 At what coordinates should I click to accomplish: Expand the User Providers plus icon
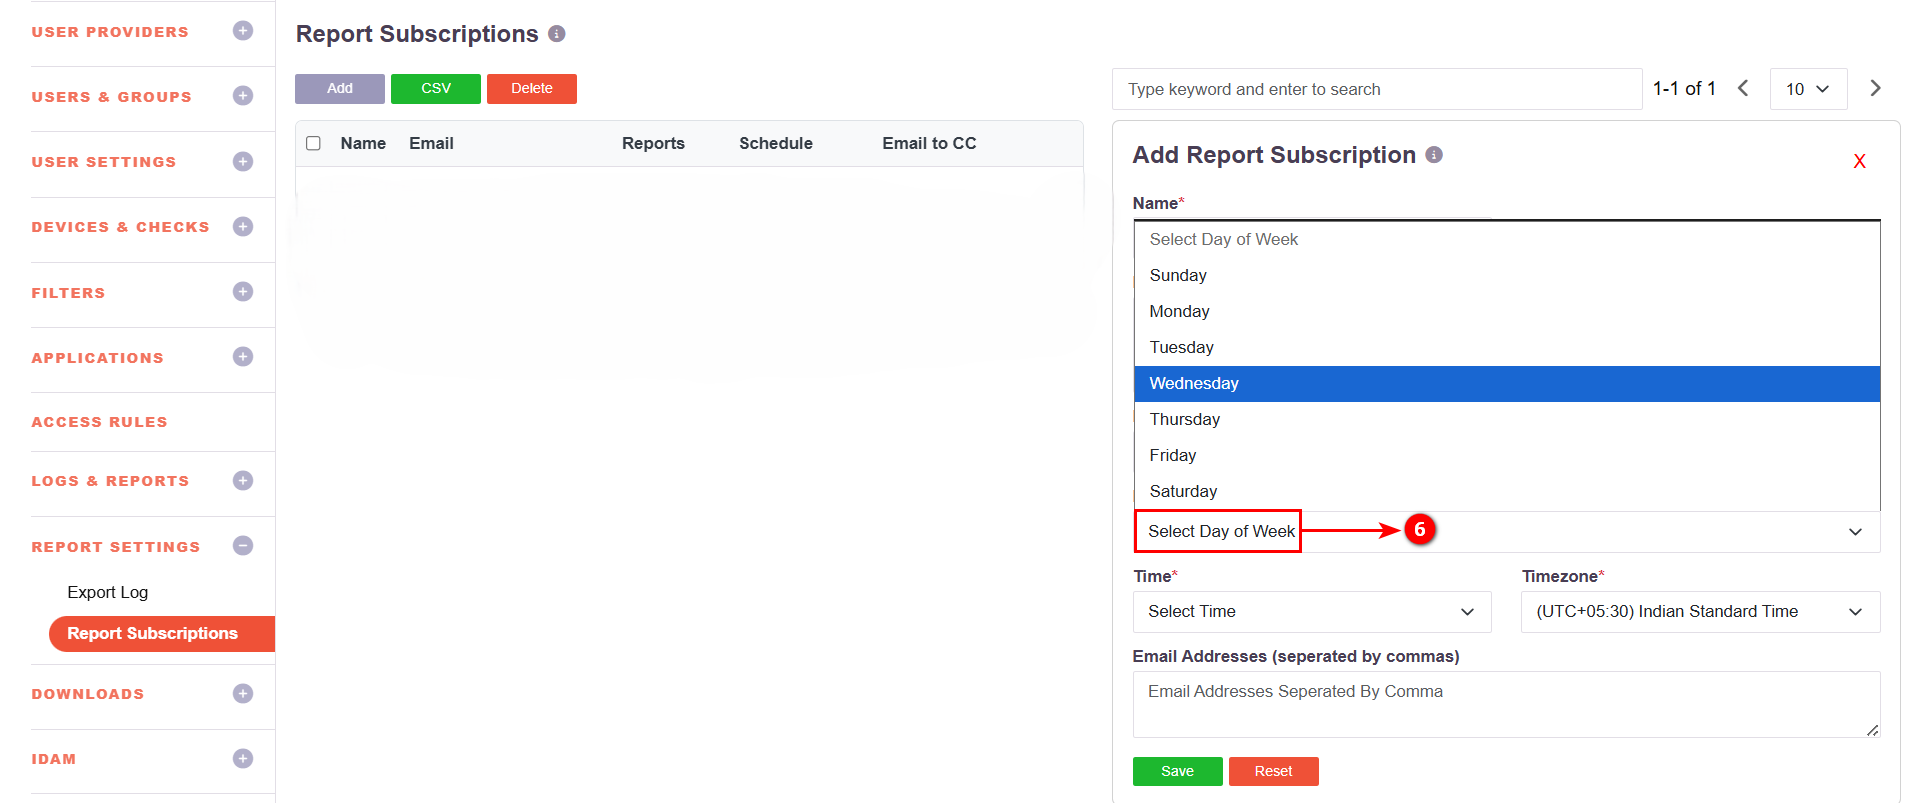tap(242, 31)
